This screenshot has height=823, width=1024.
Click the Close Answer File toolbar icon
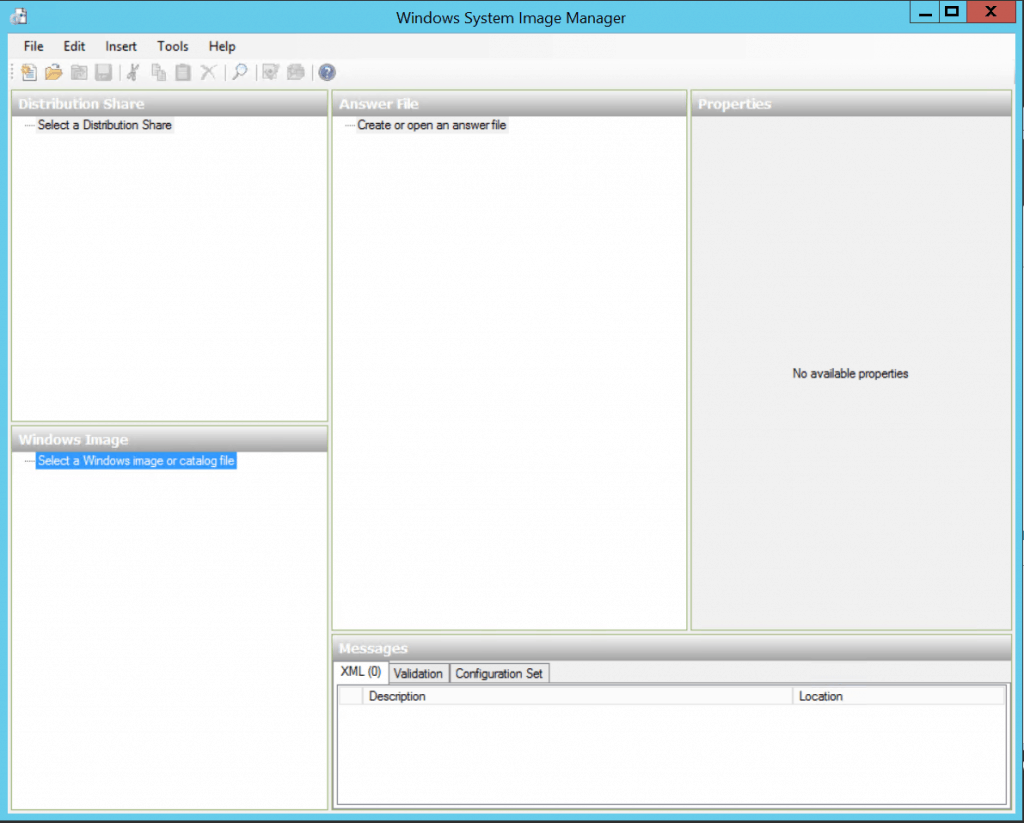[79, 73]
